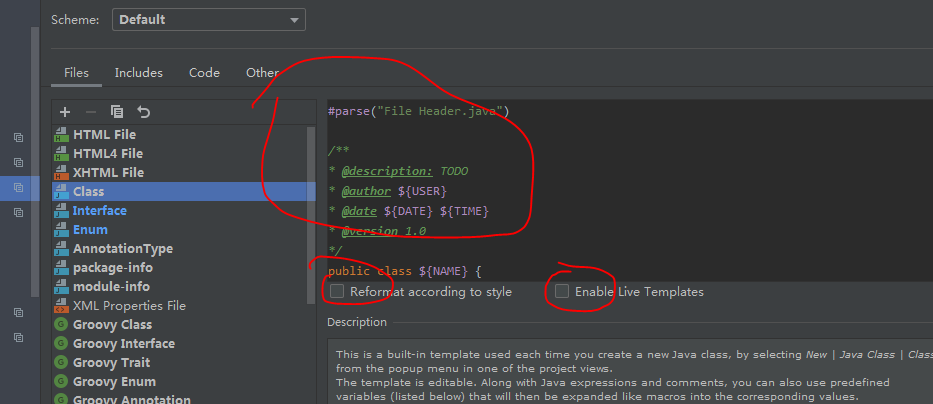The height and width of the screenshot is (404, 933).
Task: Switch to the Other tab
Action: pos(262,73)
